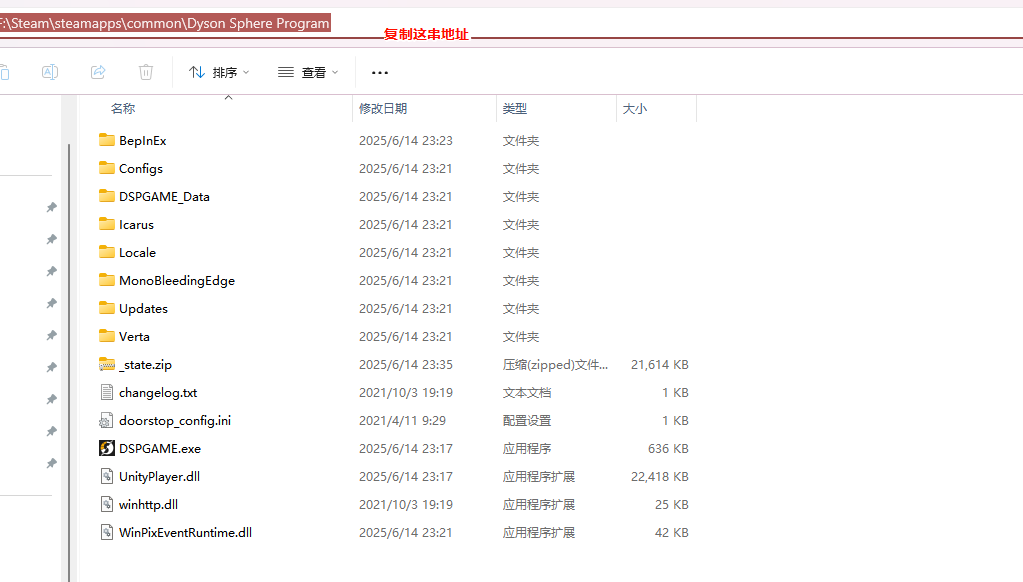Select the DSPGAME_Data folder icon
Viewport: 1023px width, 582px height.
(x=107, y=196)
